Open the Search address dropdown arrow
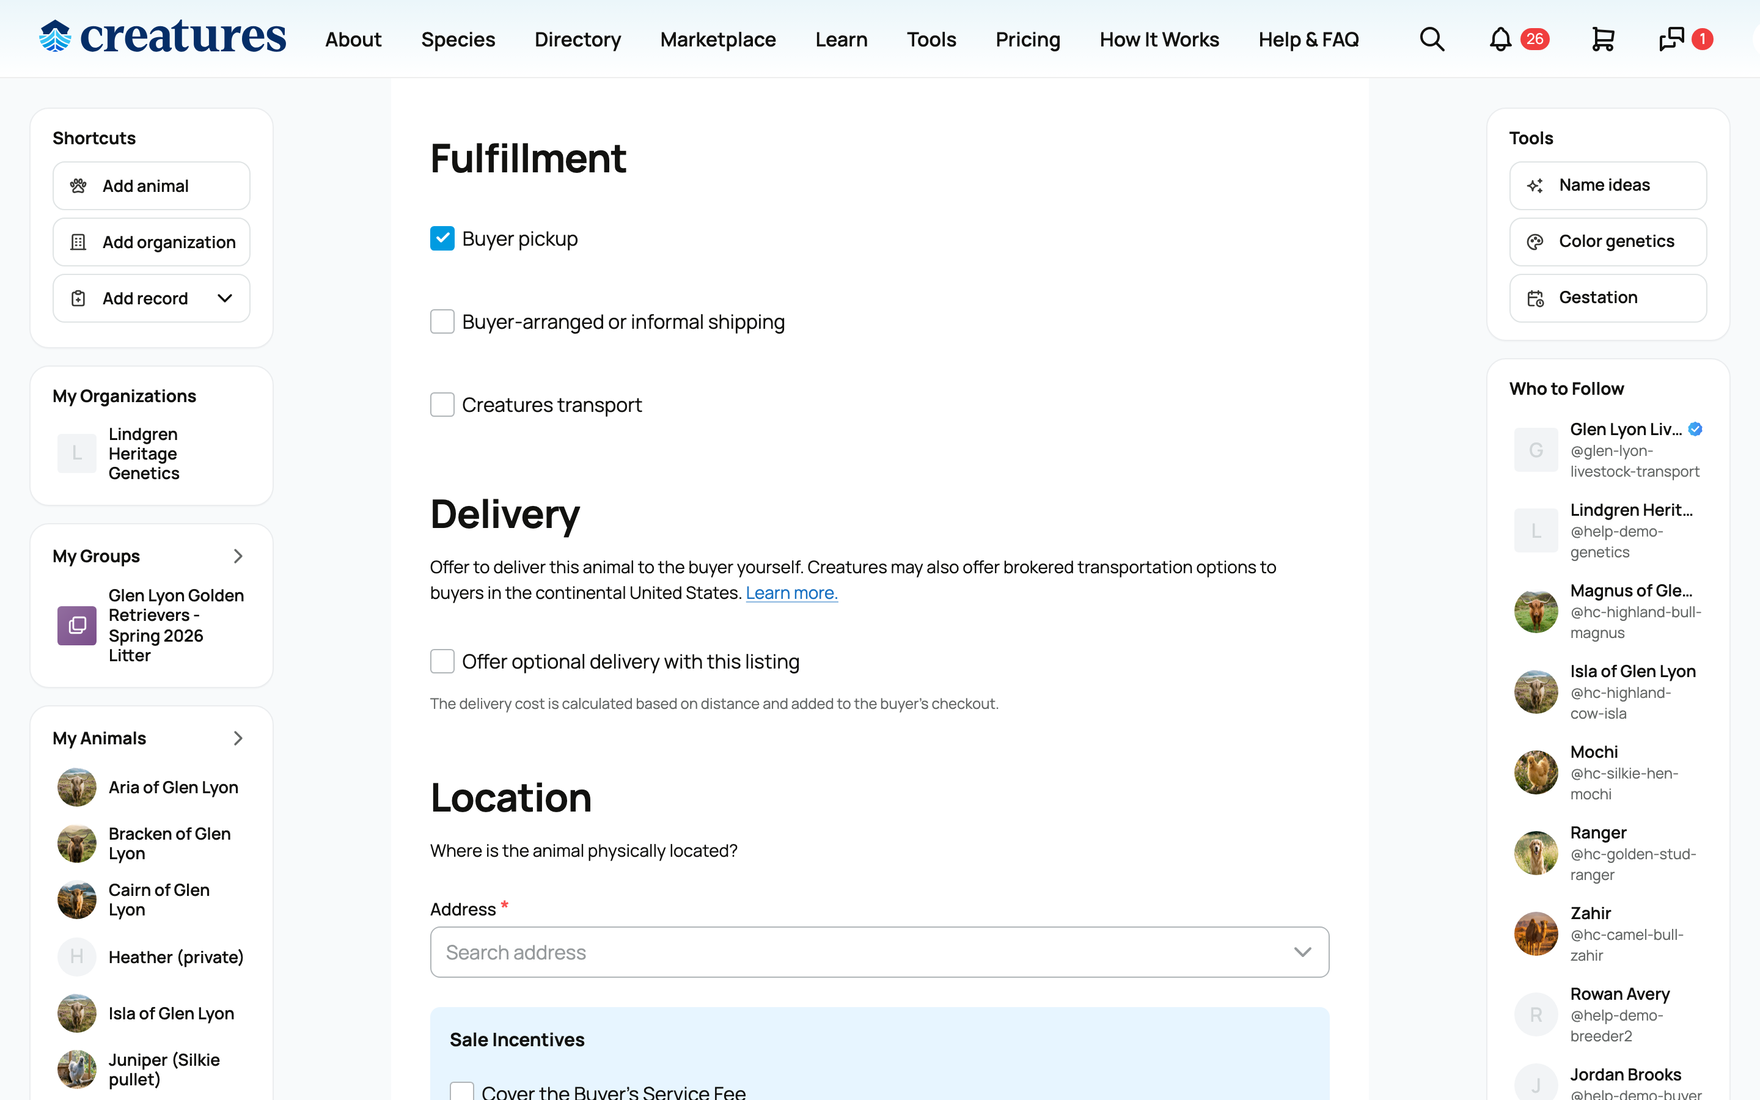The width and height of the screenshot is (1760, 1100). 1302,952
